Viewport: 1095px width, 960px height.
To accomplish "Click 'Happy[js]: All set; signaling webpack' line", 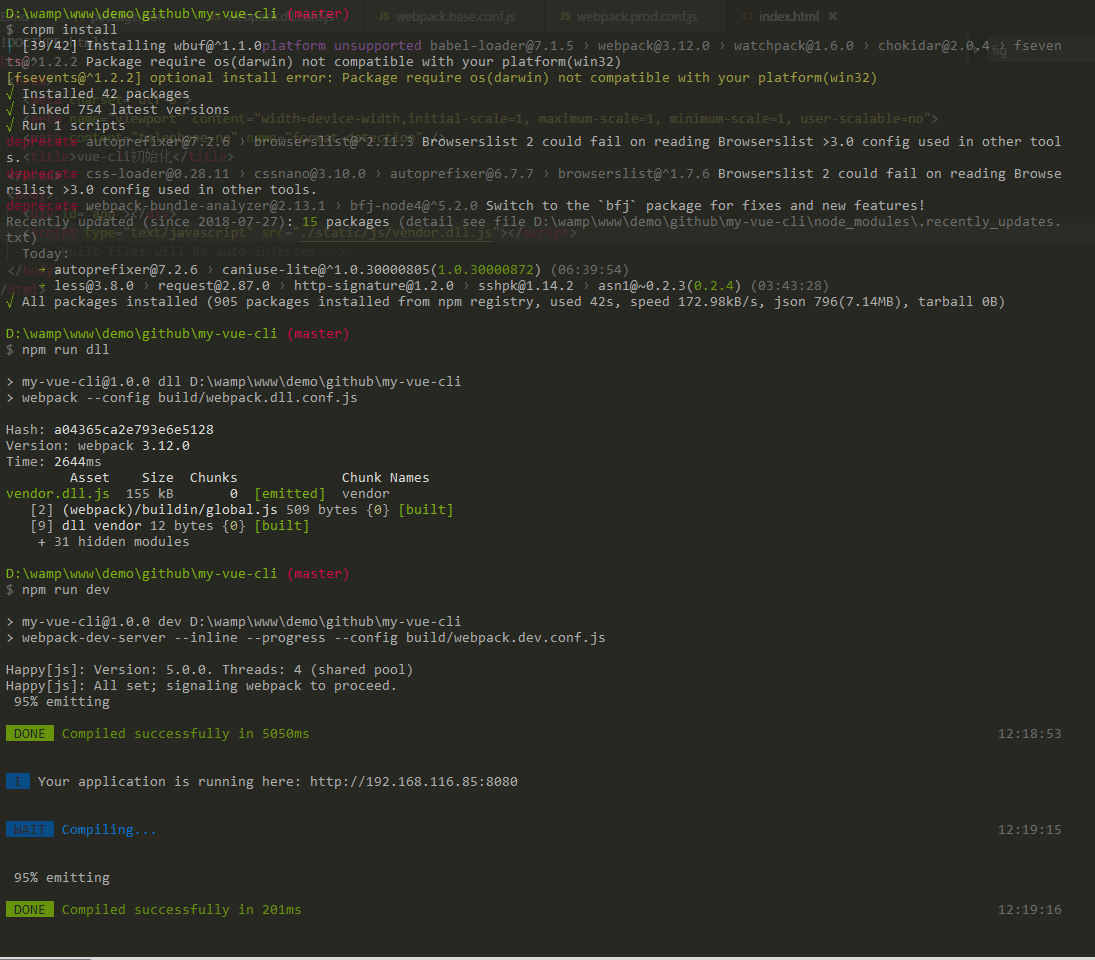I will pyautogui.click(x=201, y=686).
